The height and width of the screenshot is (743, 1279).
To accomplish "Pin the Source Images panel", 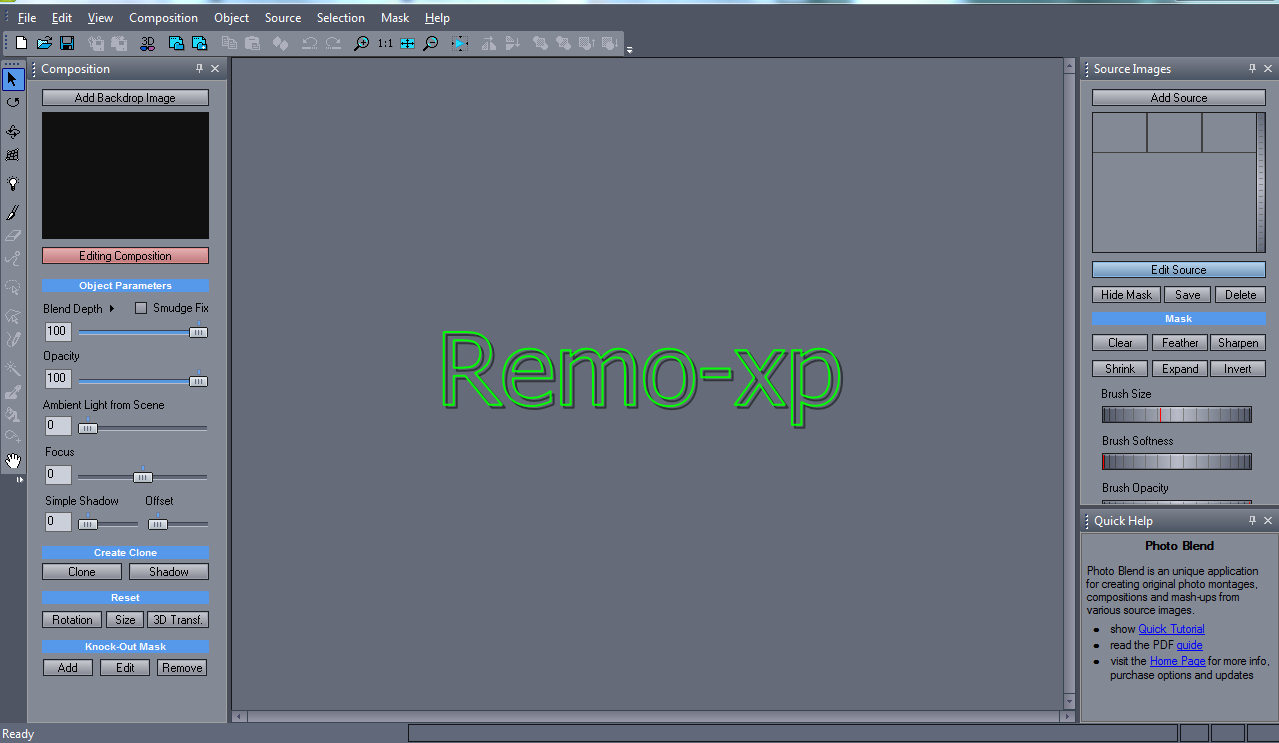I will point(1252,69).
